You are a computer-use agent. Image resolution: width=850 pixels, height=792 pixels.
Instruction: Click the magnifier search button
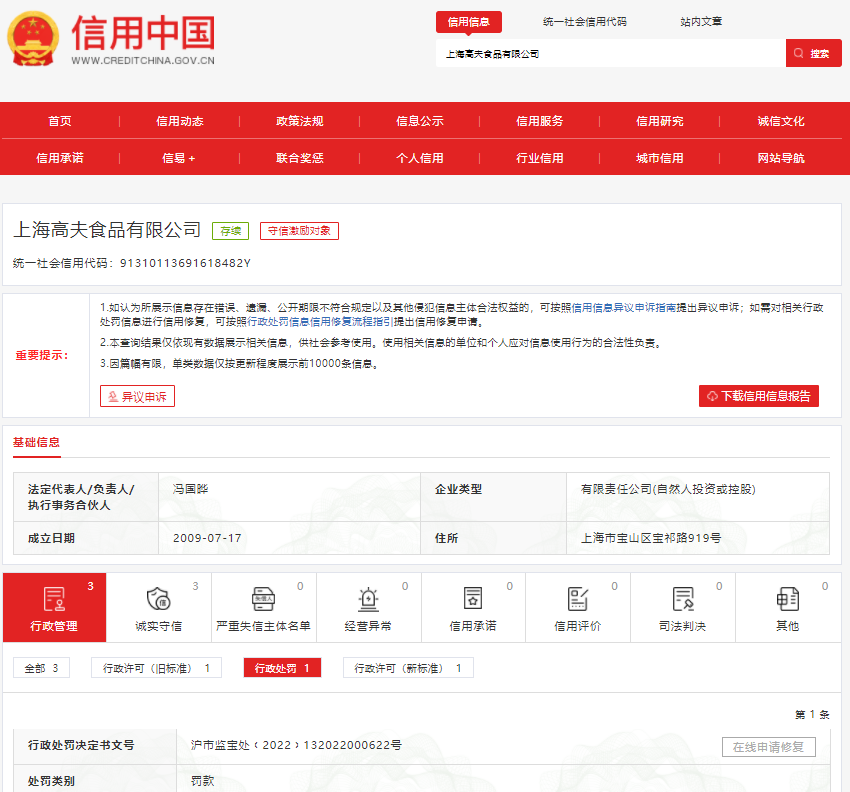[x=813, y=53]
